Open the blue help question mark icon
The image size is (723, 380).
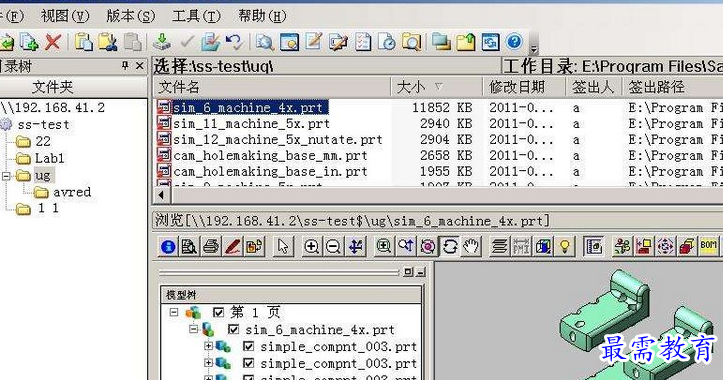click(514, 42)
